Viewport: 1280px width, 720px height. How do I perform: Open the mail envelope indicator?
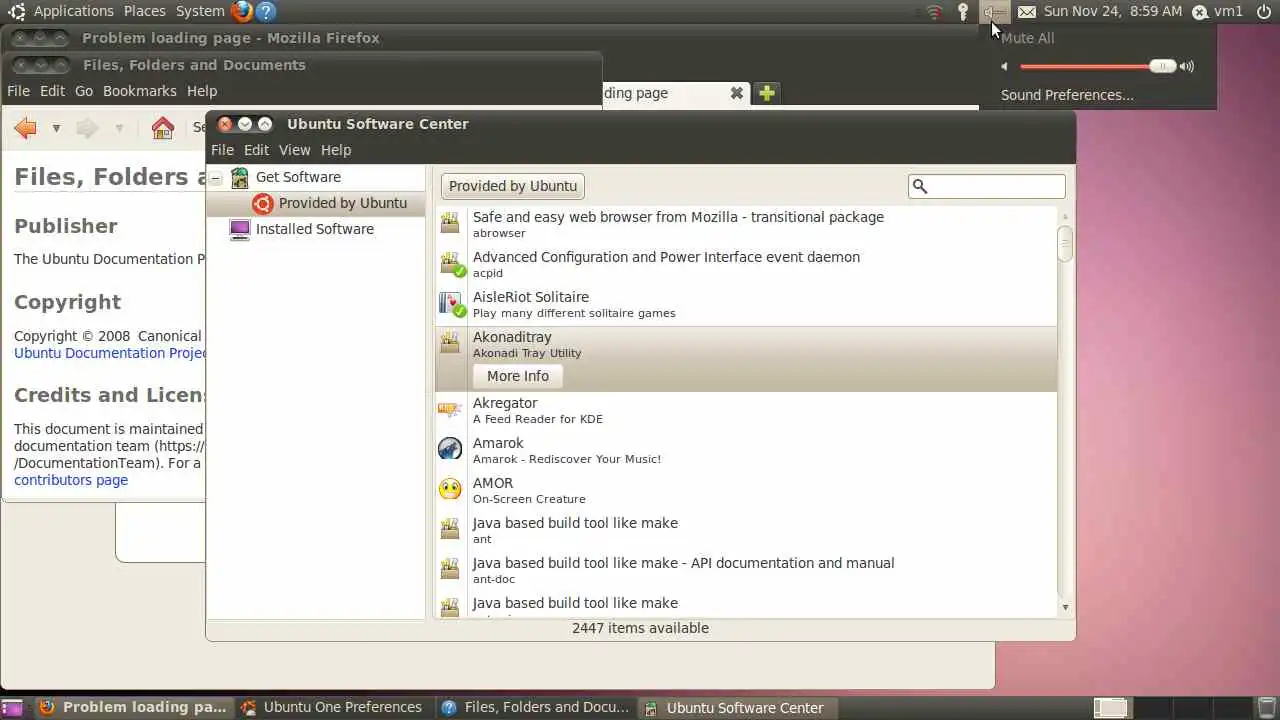[x=1027, y=12]
